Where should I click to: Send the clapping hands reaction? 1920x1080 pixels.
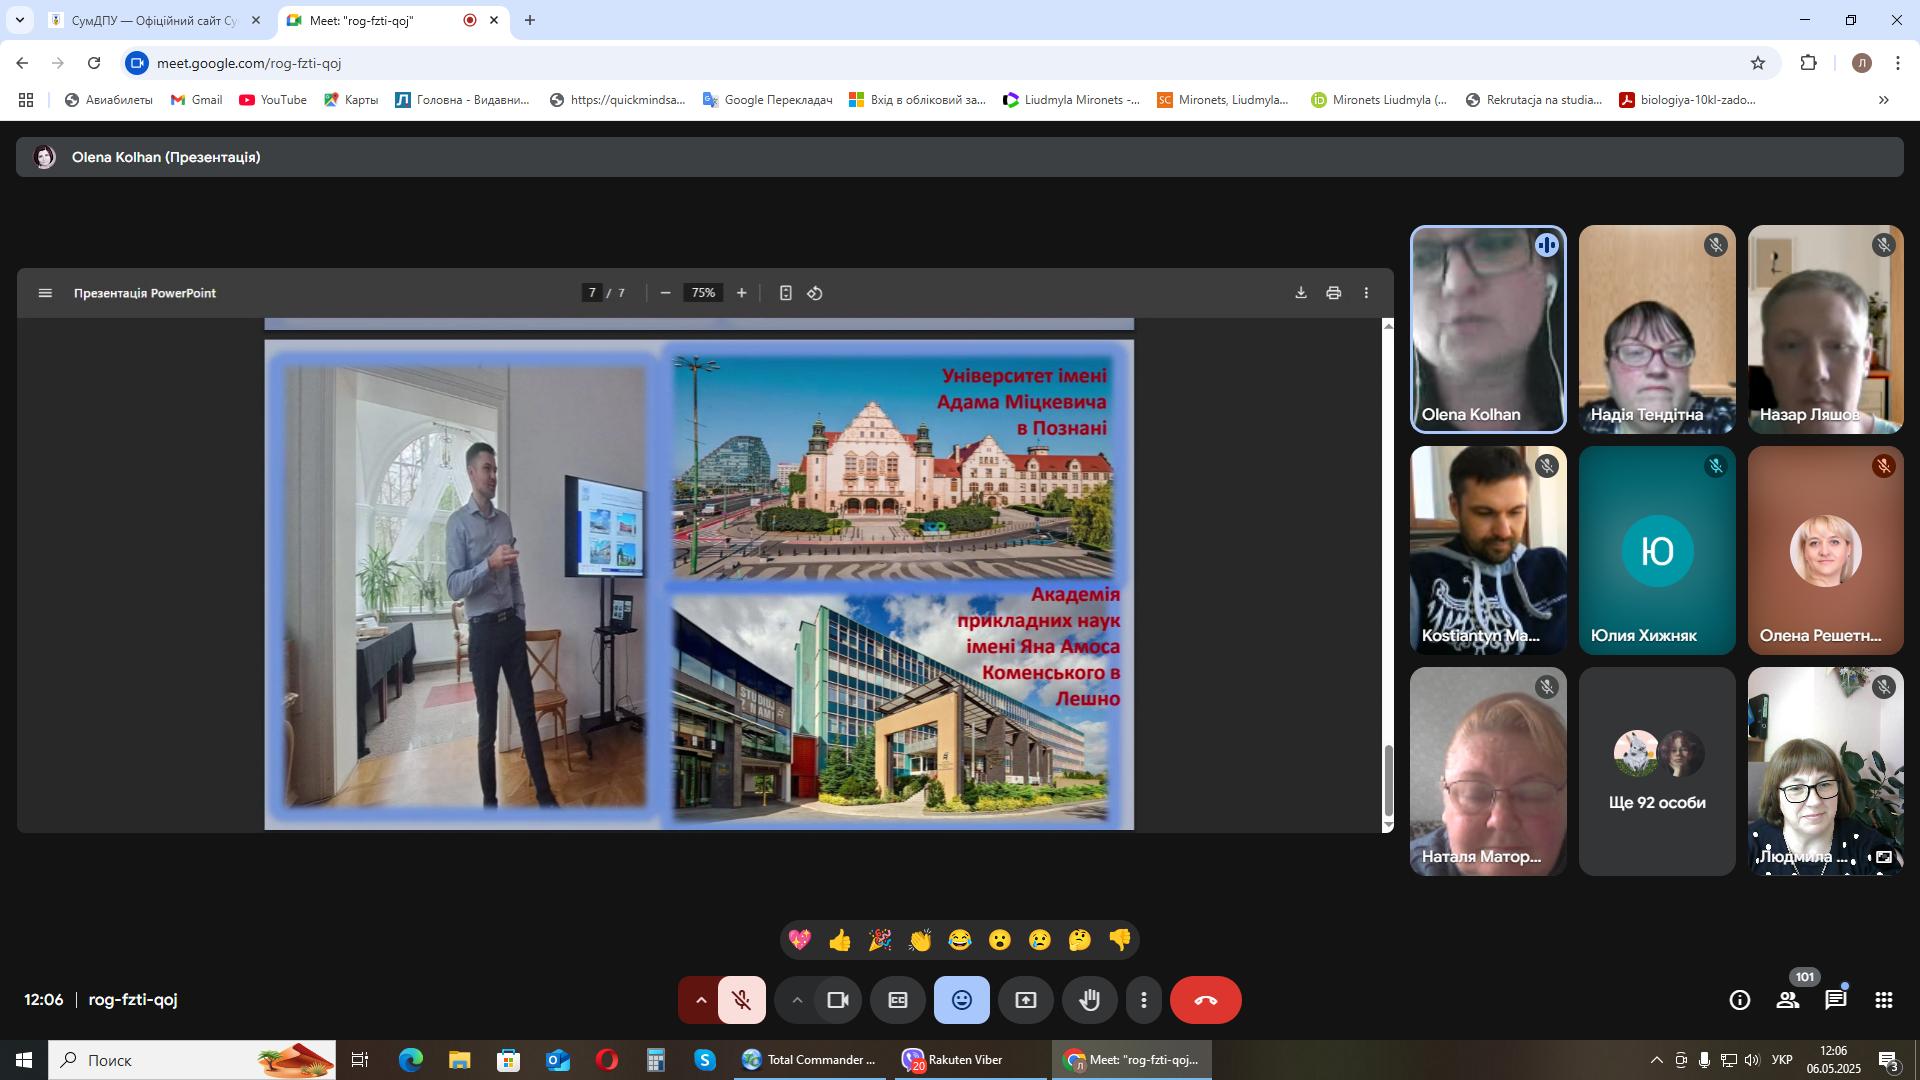click(x=920, y=940)
